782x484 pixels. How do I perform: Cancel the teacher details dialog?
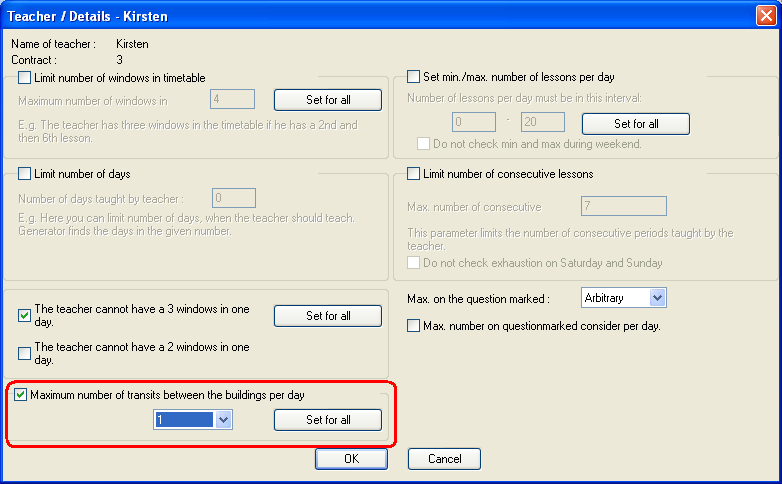pyautogui.click(x=444, y=459)
